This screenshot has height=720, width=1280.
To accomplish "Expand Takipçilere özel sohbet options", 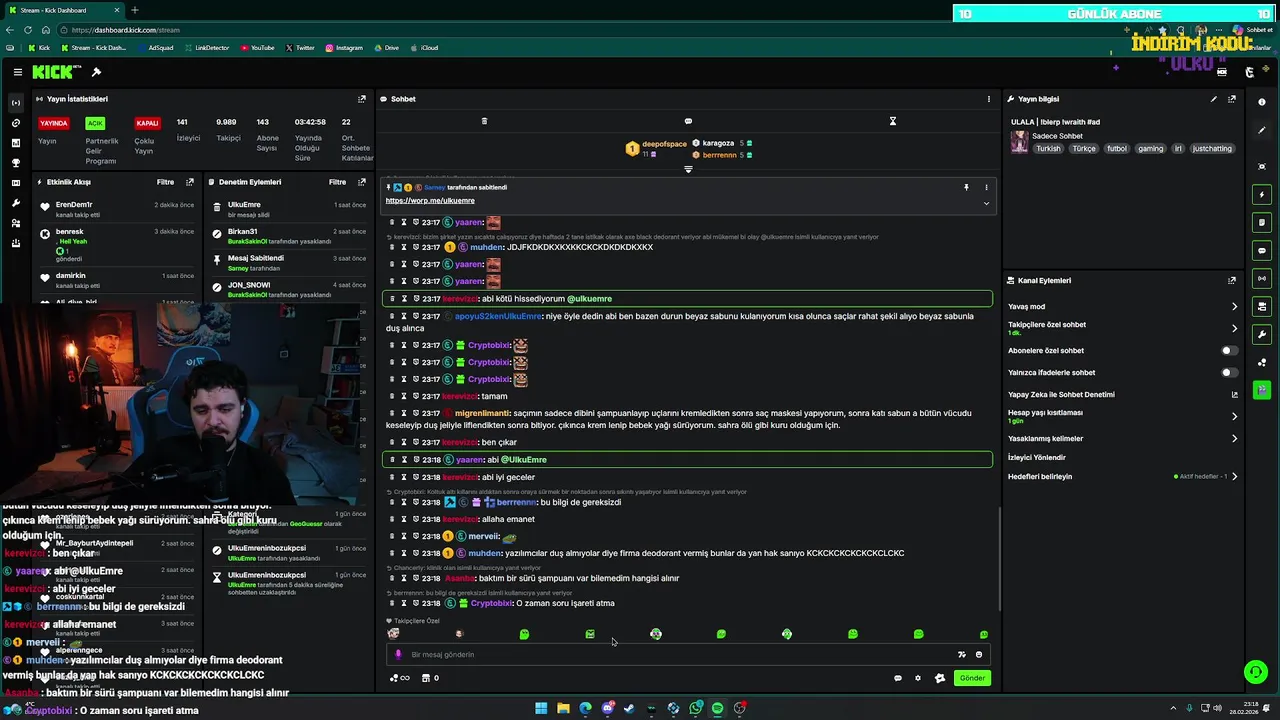I will point(1234,328).
